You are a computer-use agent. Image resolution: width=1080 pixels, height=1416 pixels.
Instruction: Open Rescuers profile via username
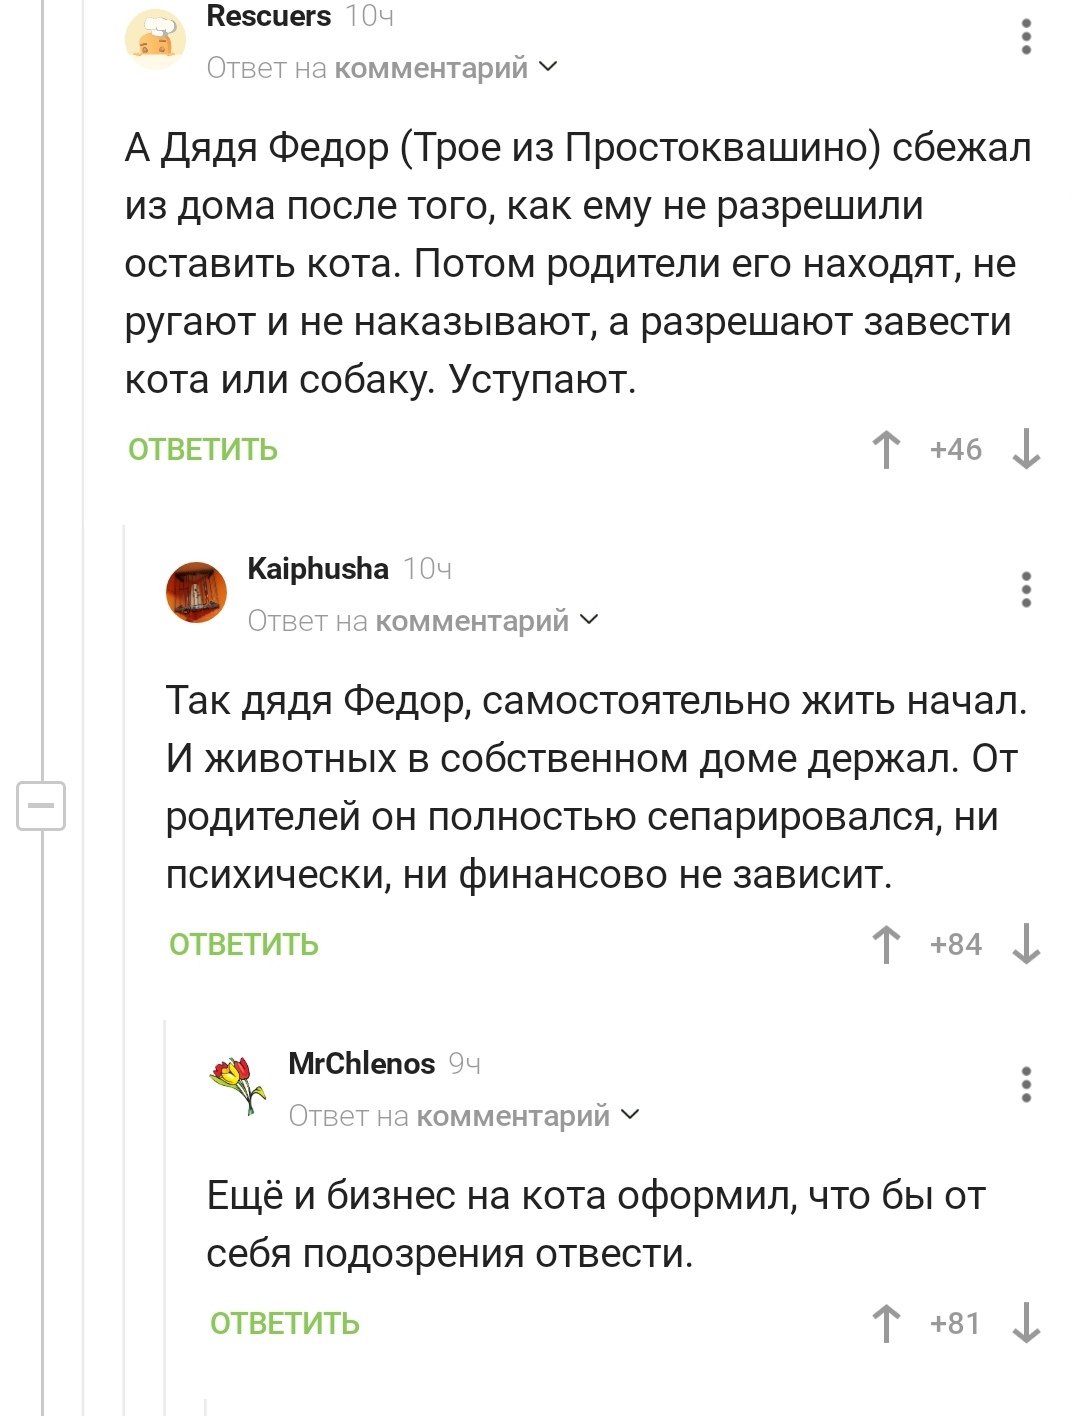[268, 16]
